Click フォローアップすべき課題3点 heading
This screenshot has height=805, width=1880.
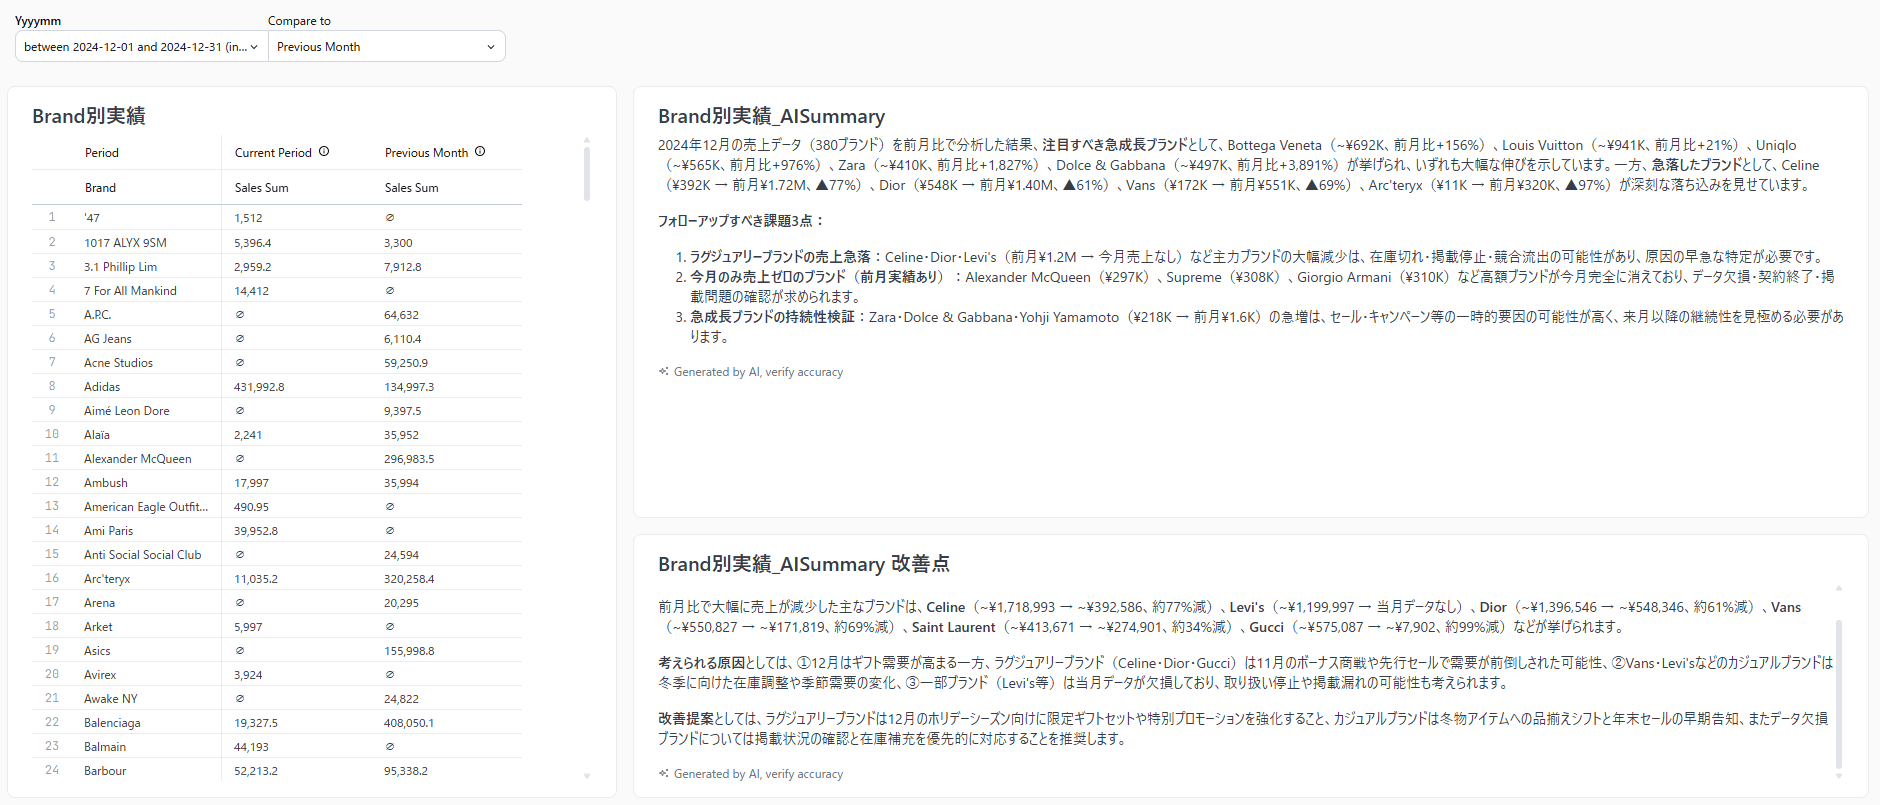click(x=741, y=221)
